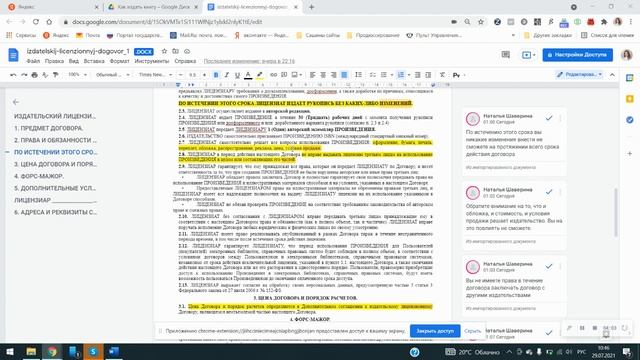This screenshot has width=640, height=360.
Task: Align text left
Action: tap(313, 75)
